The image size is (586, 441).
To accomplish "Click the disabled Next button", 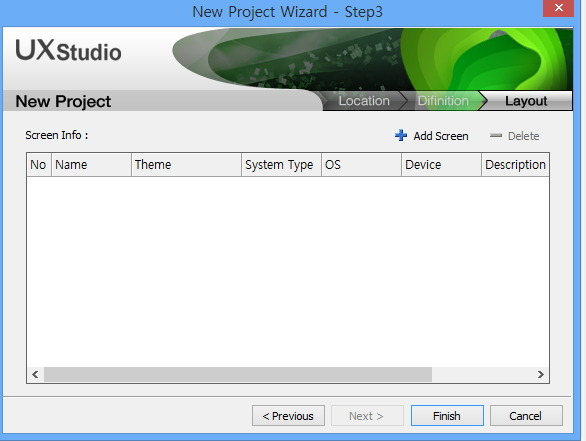I will coord(367,416).
